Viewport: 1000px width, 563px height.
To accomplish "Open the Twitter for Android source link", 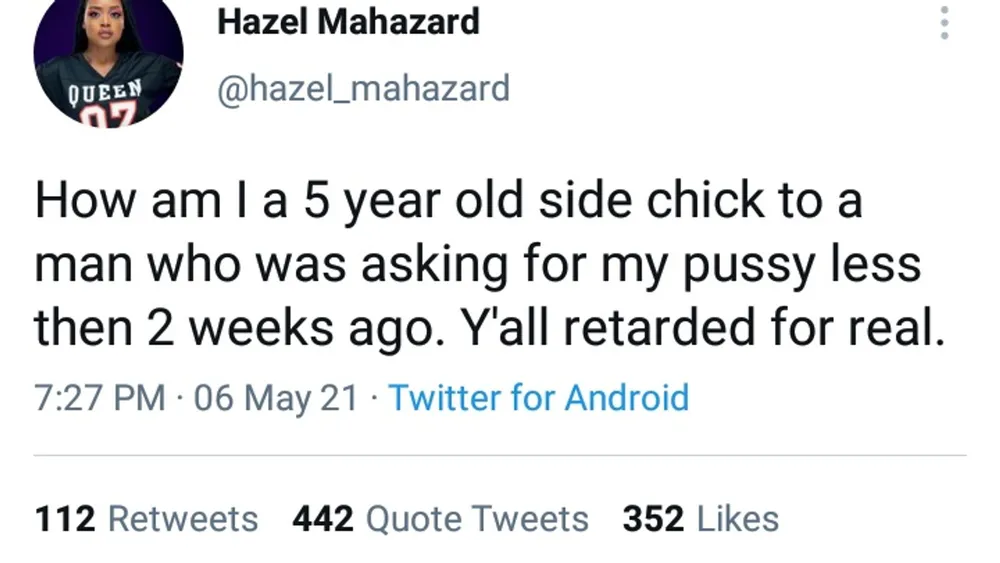I will point(538,398).
